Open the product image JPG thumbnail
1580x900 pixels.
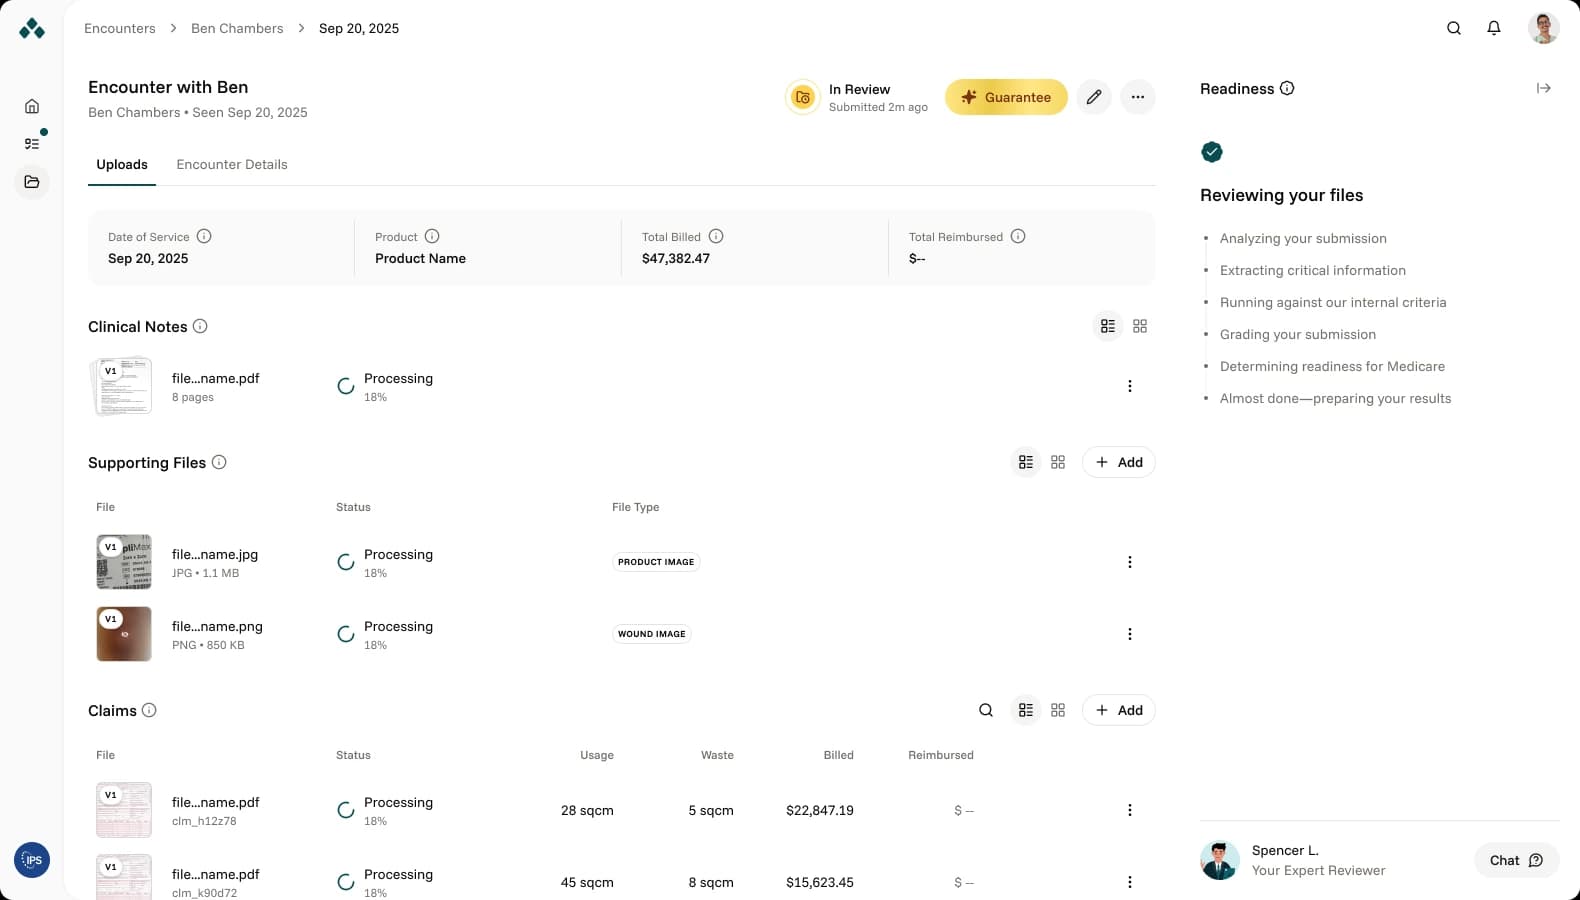point(124,562)
